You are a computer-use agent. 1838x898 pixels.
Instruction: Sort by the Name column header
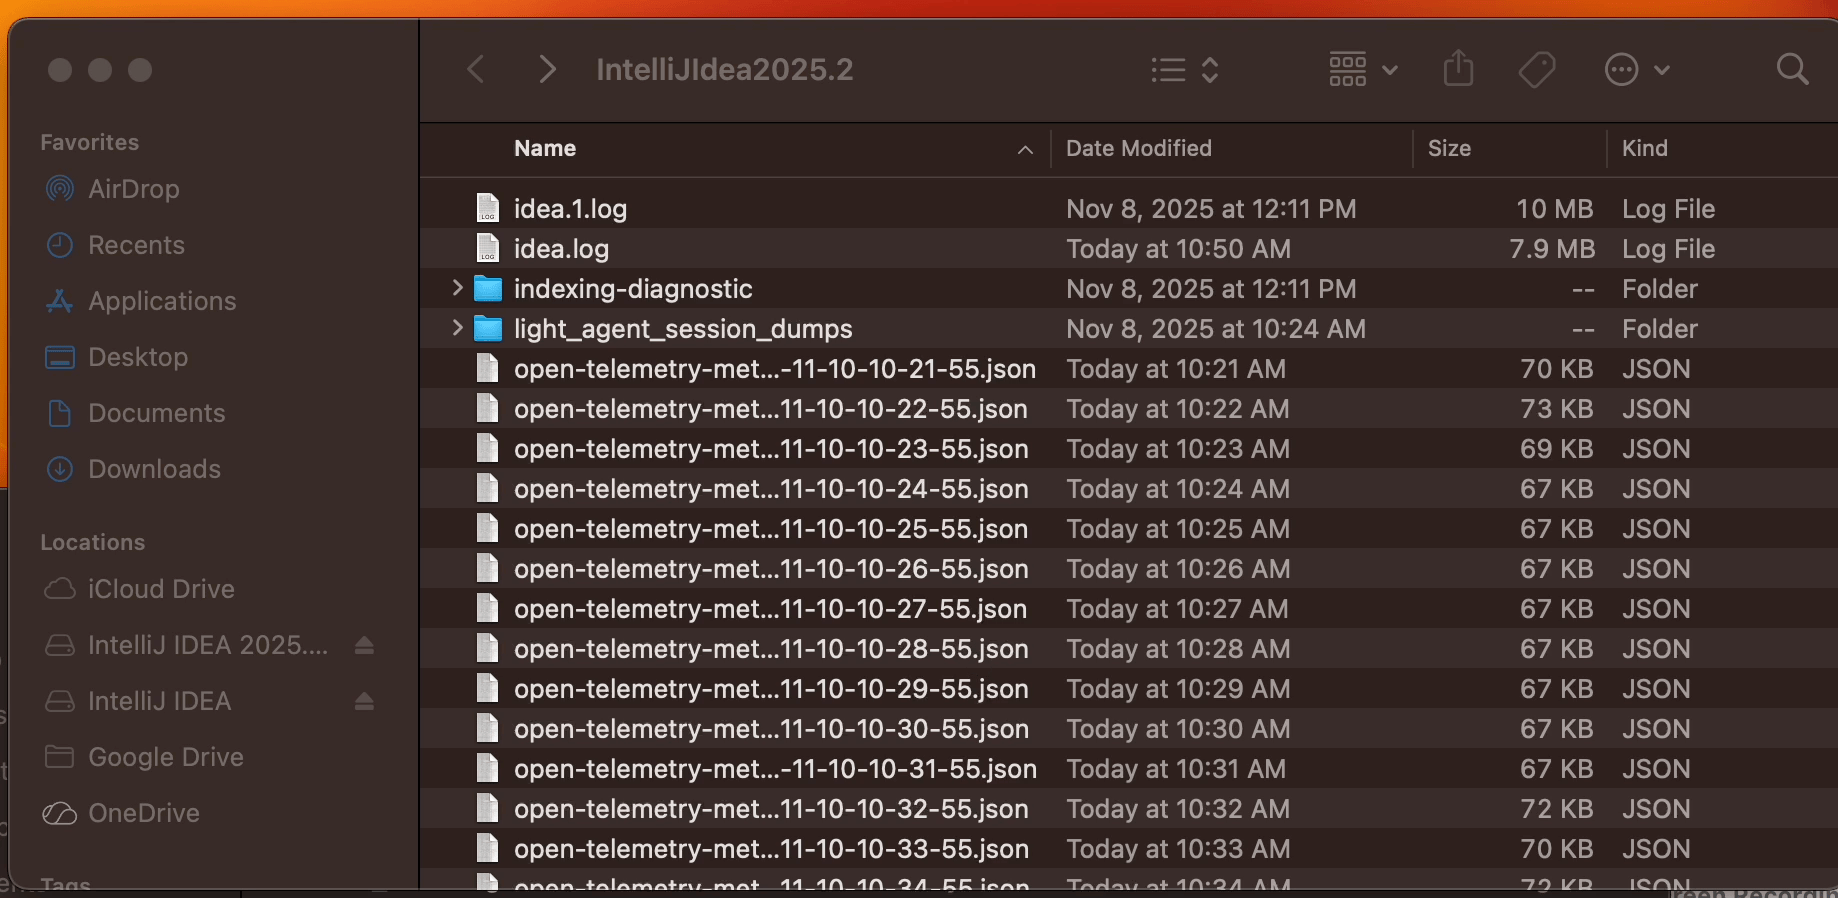[545, 149]
